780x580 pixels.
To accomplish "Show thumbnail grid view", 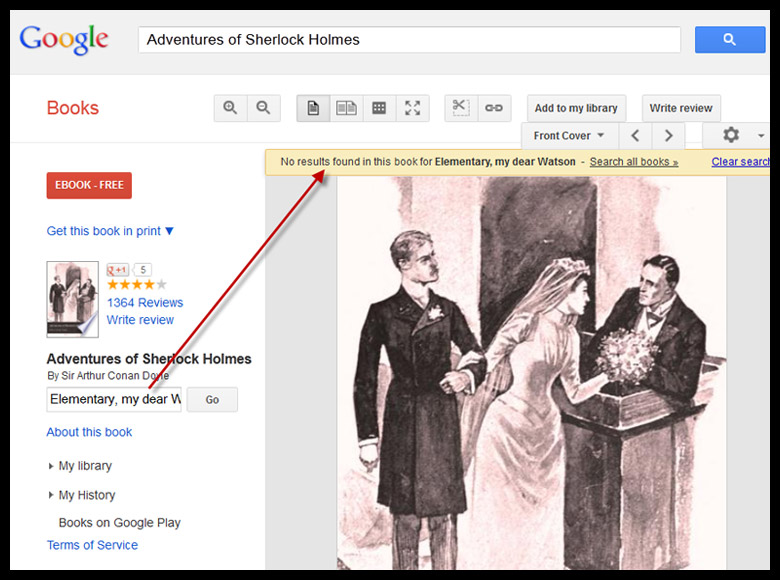I will (x=379, y=108).
